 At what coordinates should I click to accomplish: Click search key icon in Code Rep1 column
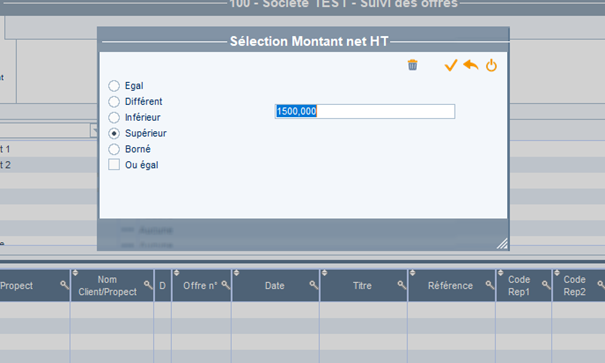tap(546, 285)
